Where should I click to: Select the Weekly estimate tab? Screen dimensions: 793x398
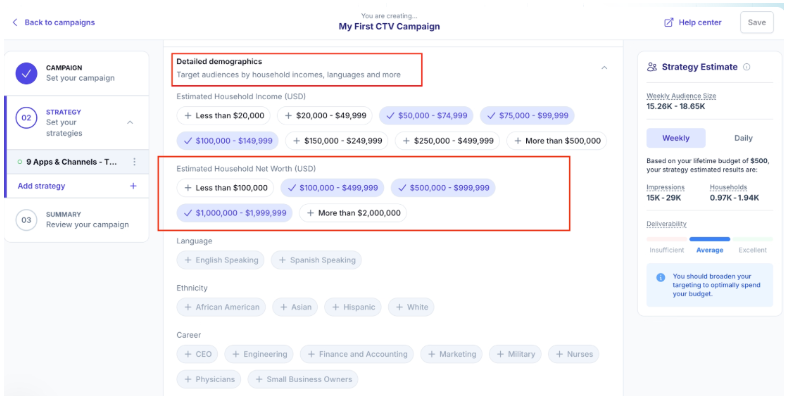point(676,138)
